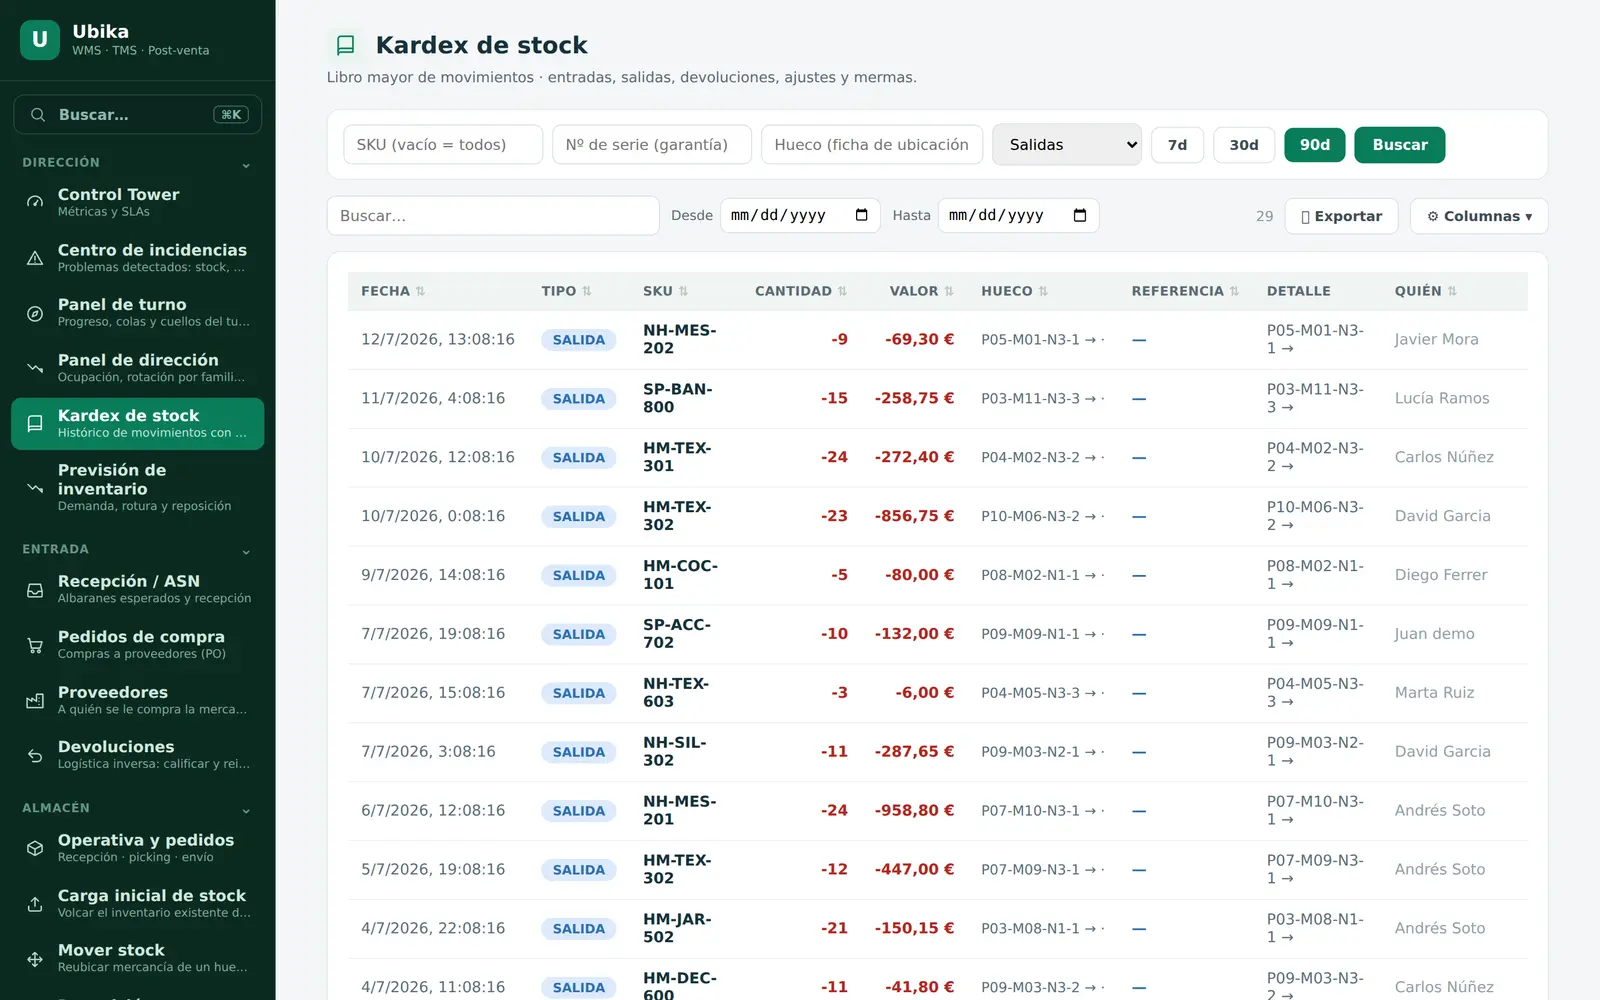Click the Pedidos de compra cart icon

35,645
